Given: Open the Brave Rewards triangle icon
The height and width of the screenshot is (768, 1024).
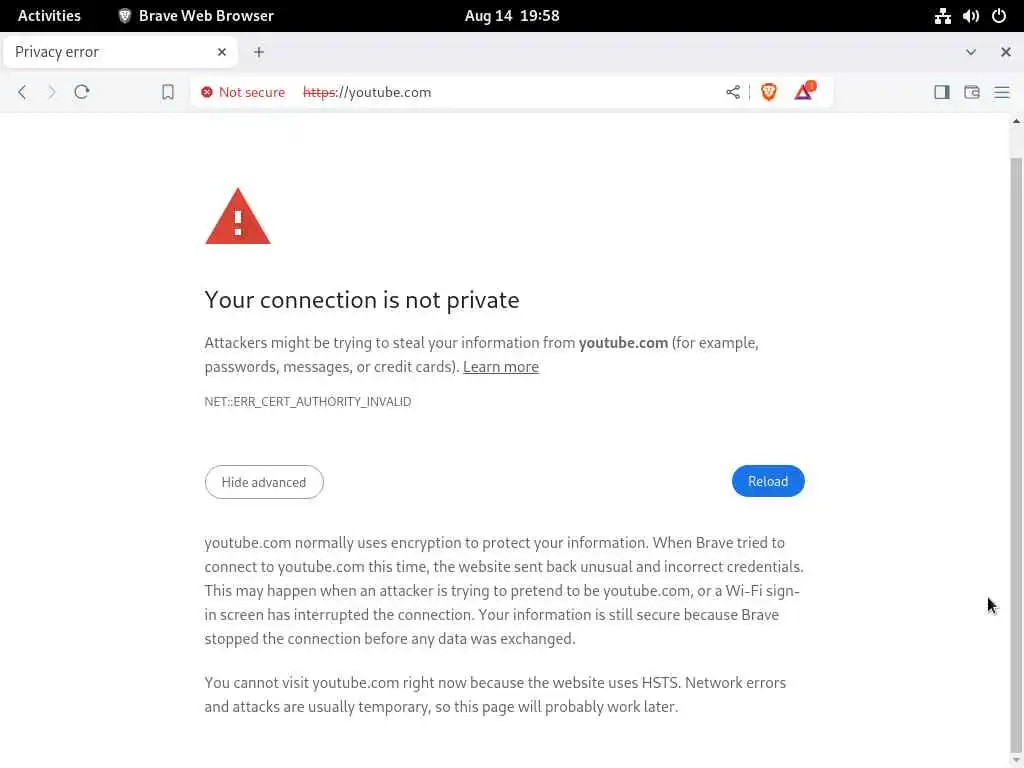Looking at the screenshot, I should coord(803,92).
